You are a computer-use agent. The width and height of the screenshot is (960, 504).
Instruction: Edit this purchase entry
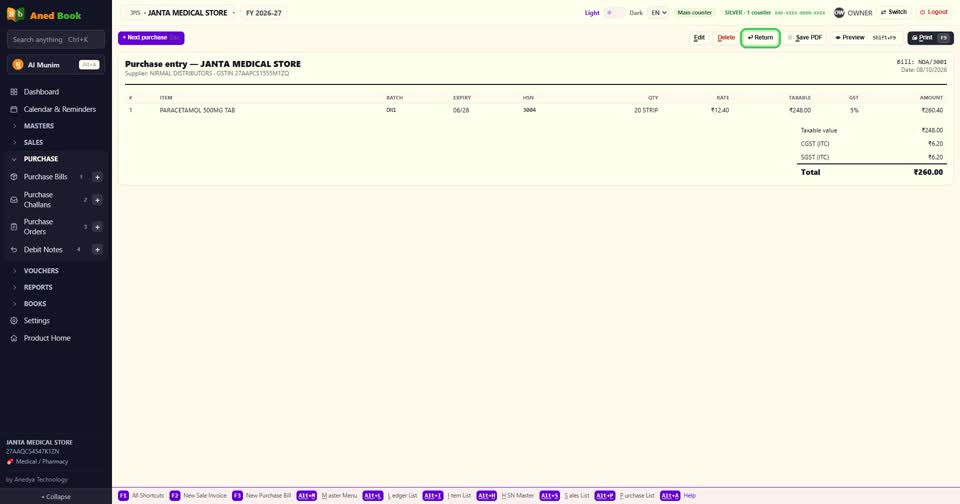pos(699,38)
